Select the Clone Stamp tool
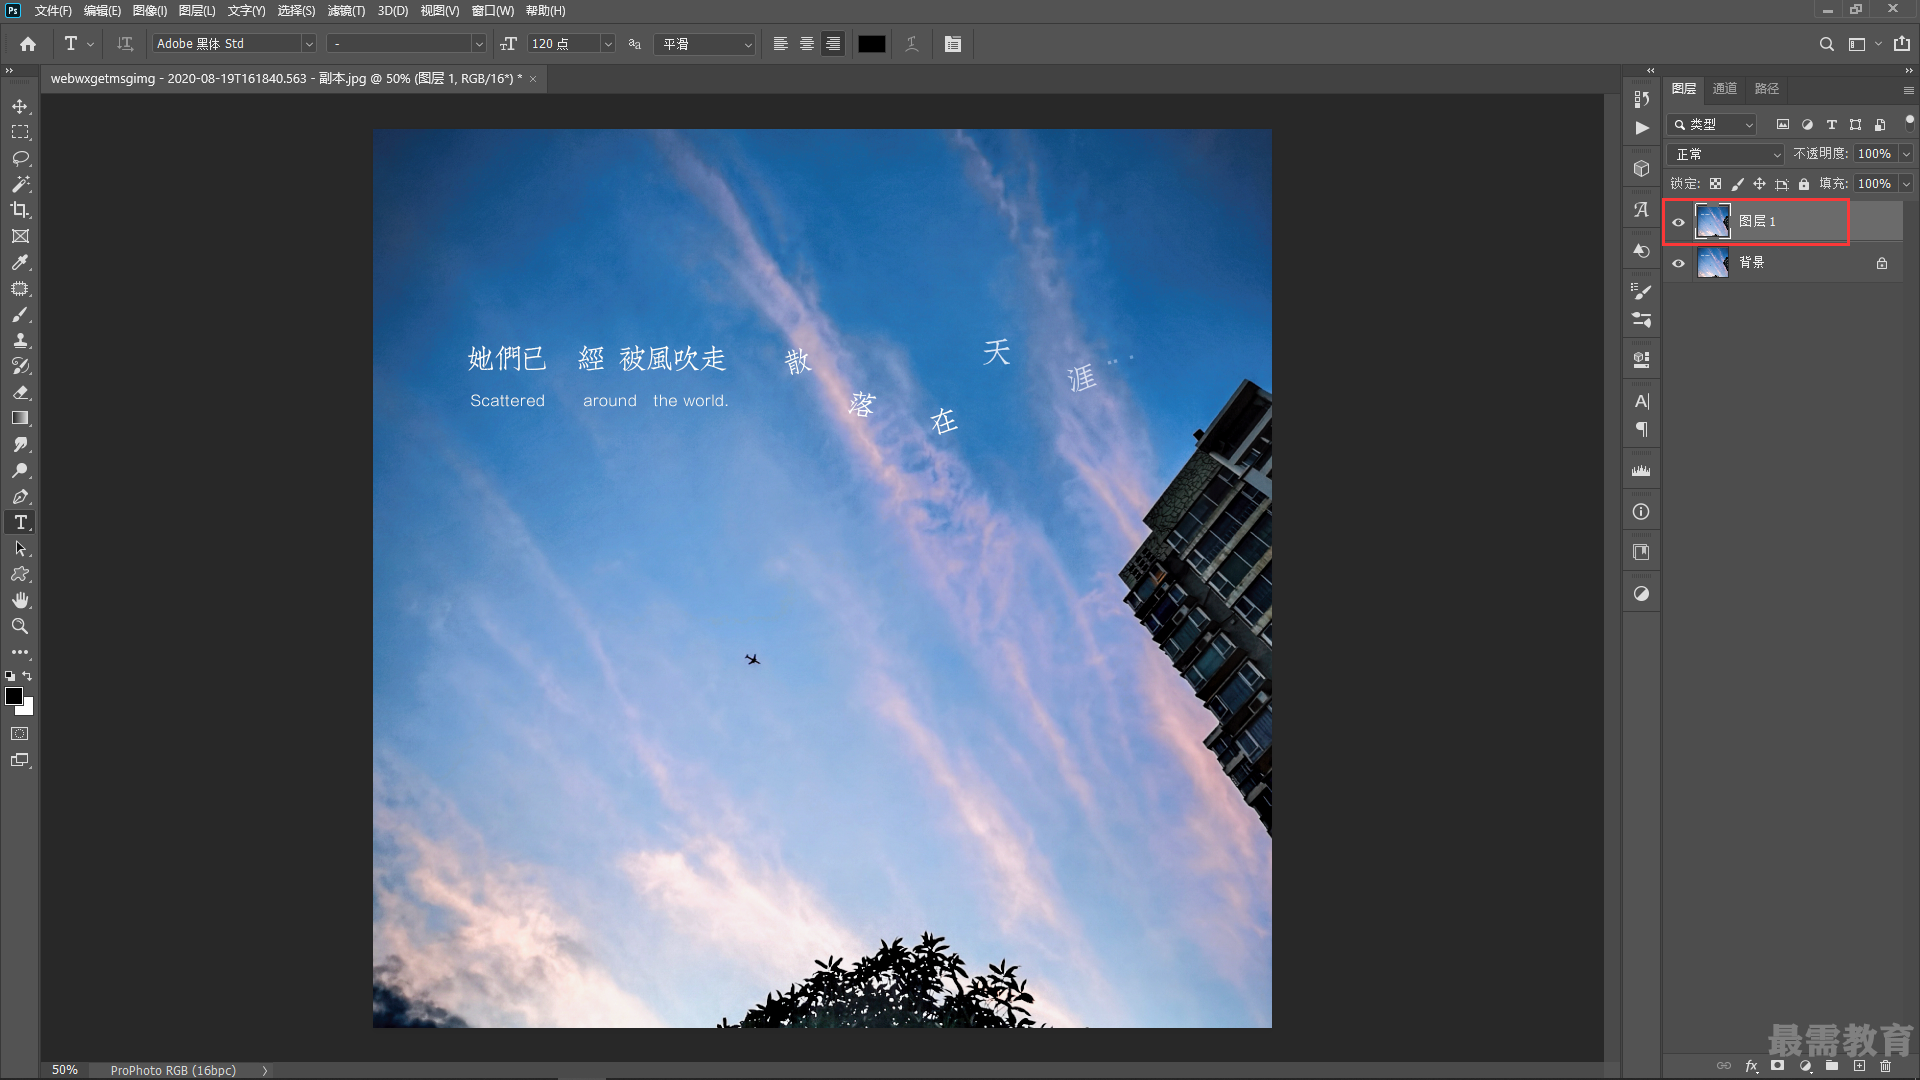This screenshot has height=1080, width=1920. (20, 340)
